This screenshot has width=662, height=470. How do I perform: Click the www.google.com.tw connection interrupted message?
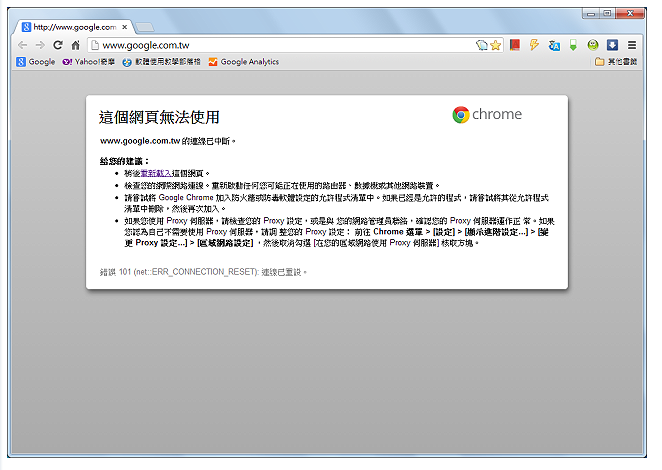tap(168, 141)
